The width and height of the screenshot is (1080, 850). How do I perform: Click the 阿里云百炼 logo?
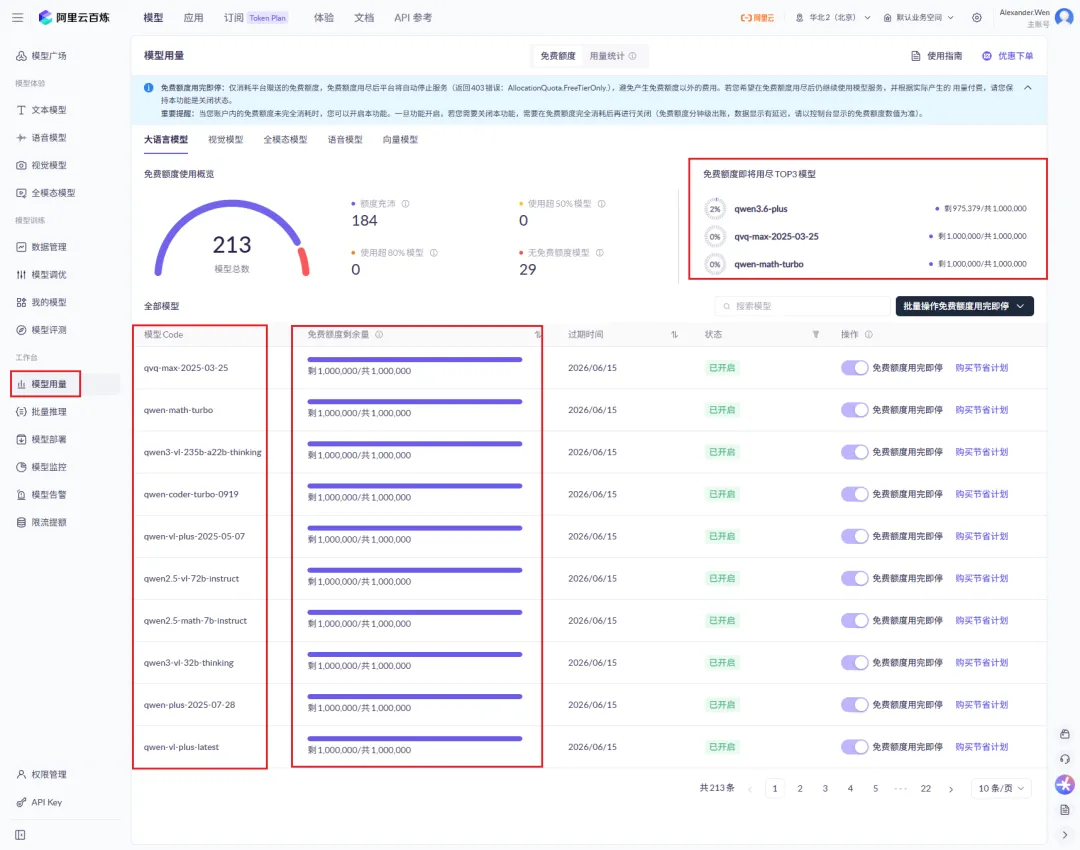tap(74, 18)
